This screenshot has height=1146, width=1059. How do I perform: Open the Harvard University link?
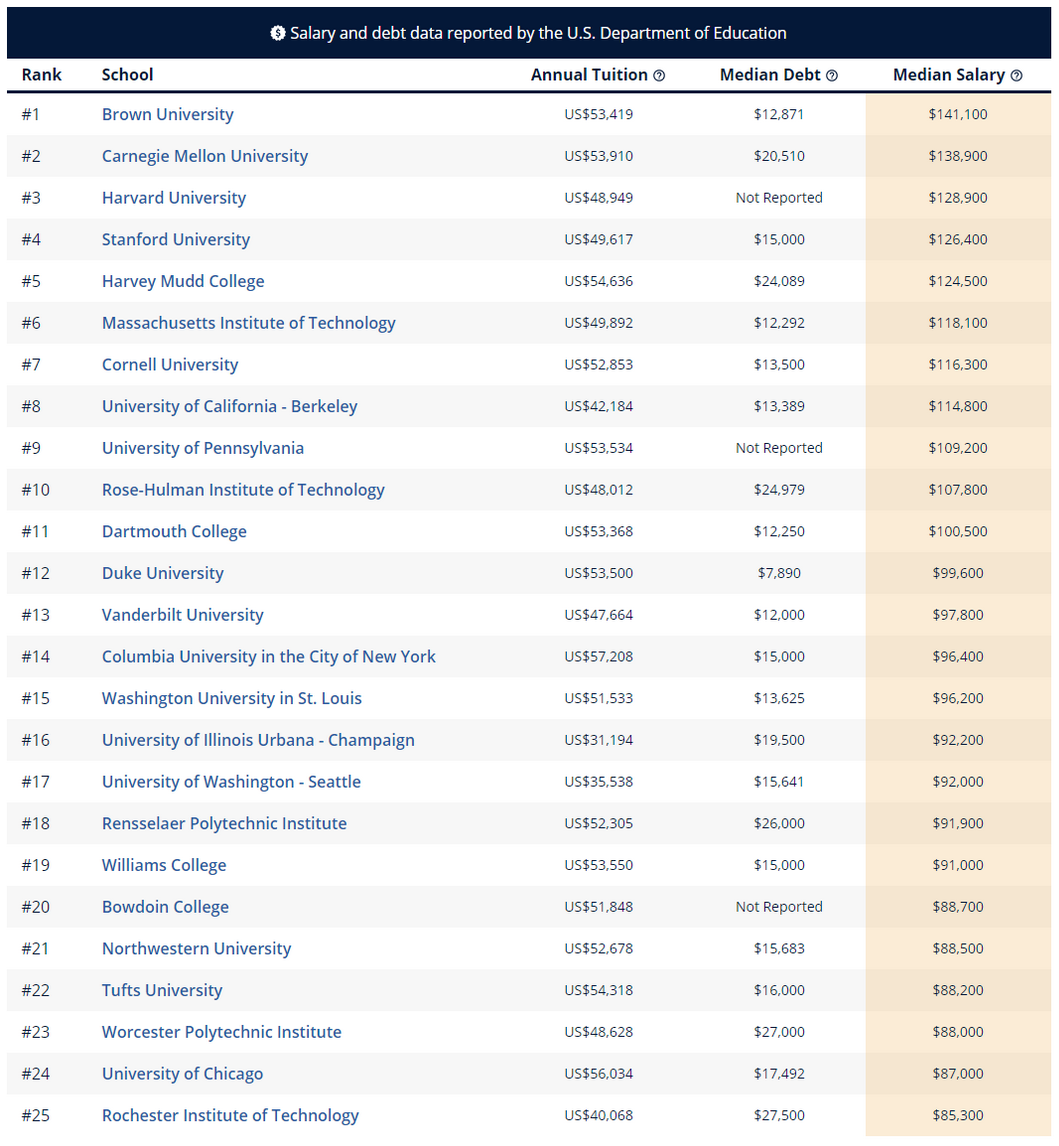[174, 198]
